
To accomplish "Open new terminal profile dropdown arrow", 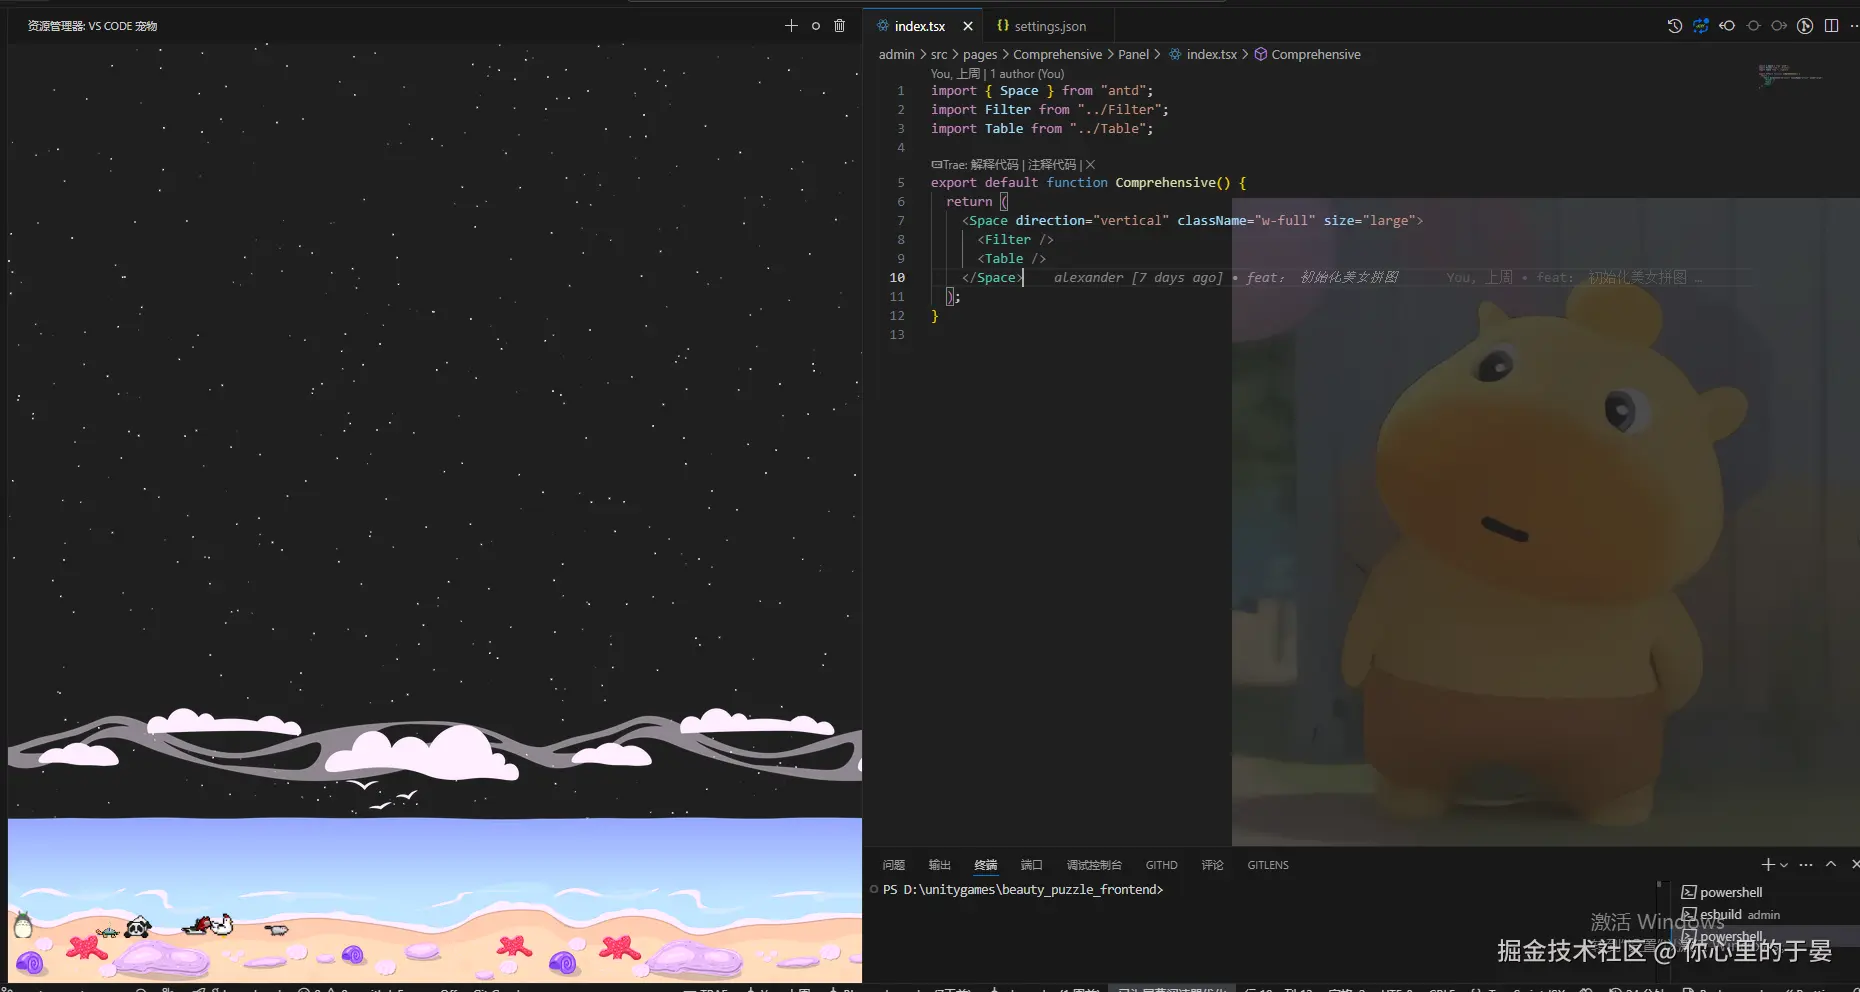I will click(1784, 865).
